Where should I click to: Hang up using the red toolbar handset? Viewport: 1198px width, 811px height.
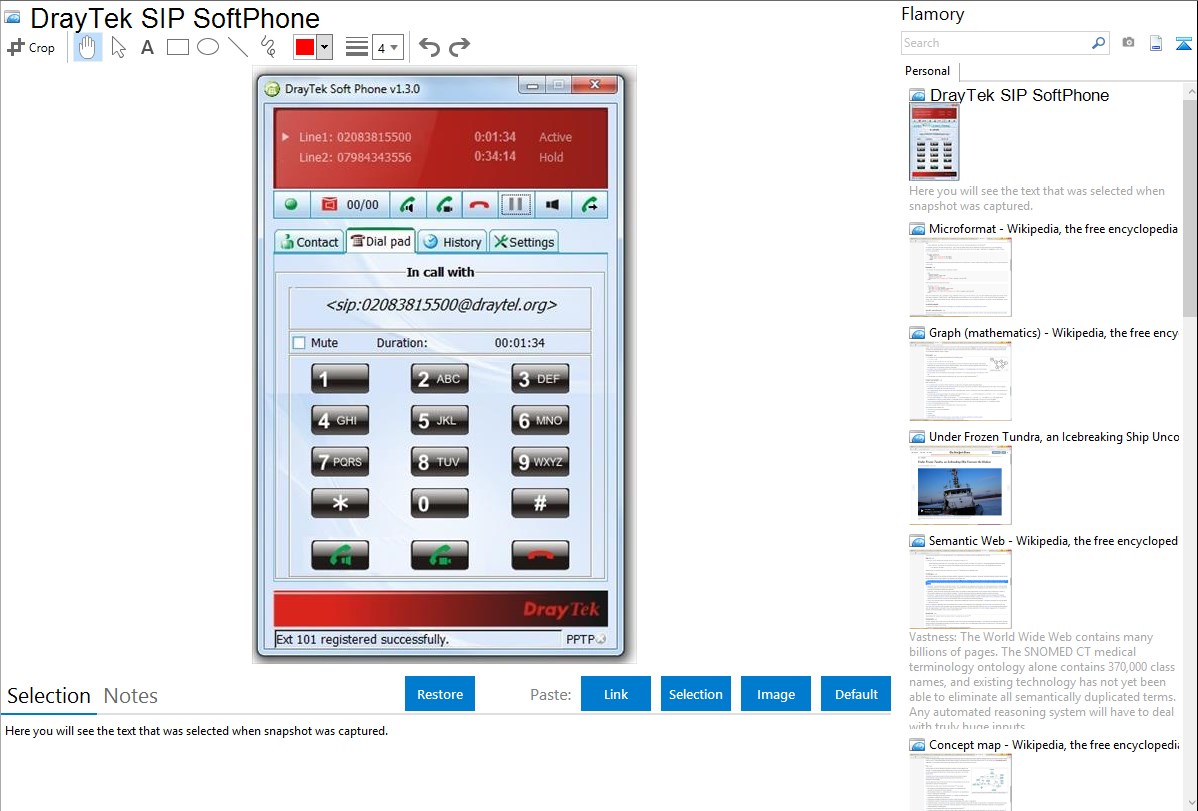480,204
